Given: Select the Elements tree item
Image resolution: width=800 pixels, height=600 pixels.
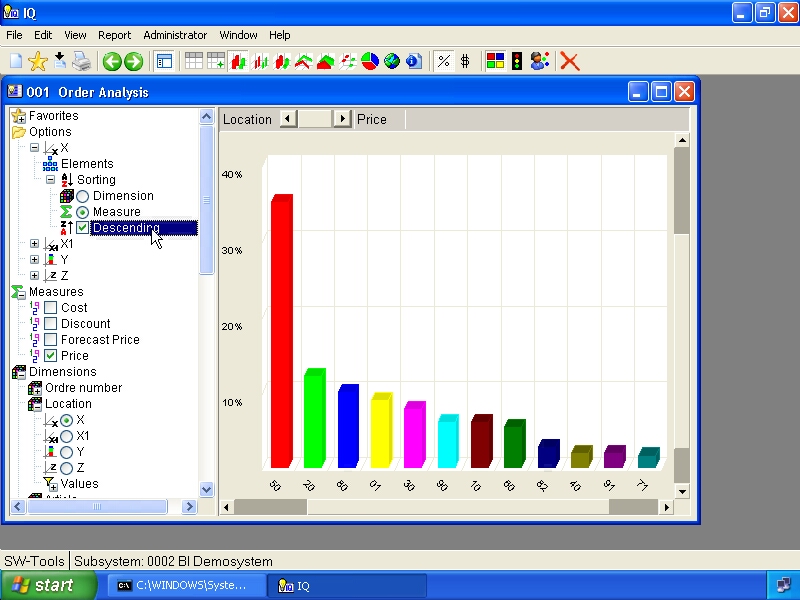Looking at the screenshot, I should (87, 164).
